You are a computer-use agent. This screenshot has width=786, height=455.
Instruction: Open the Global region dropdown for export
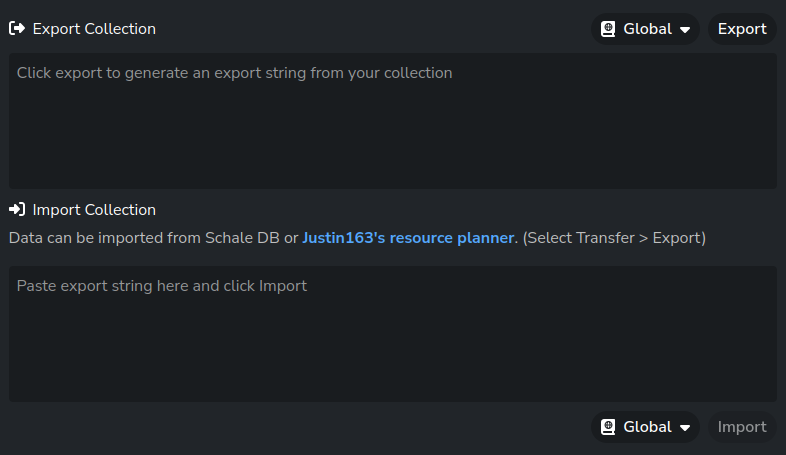tap(646, 29)
